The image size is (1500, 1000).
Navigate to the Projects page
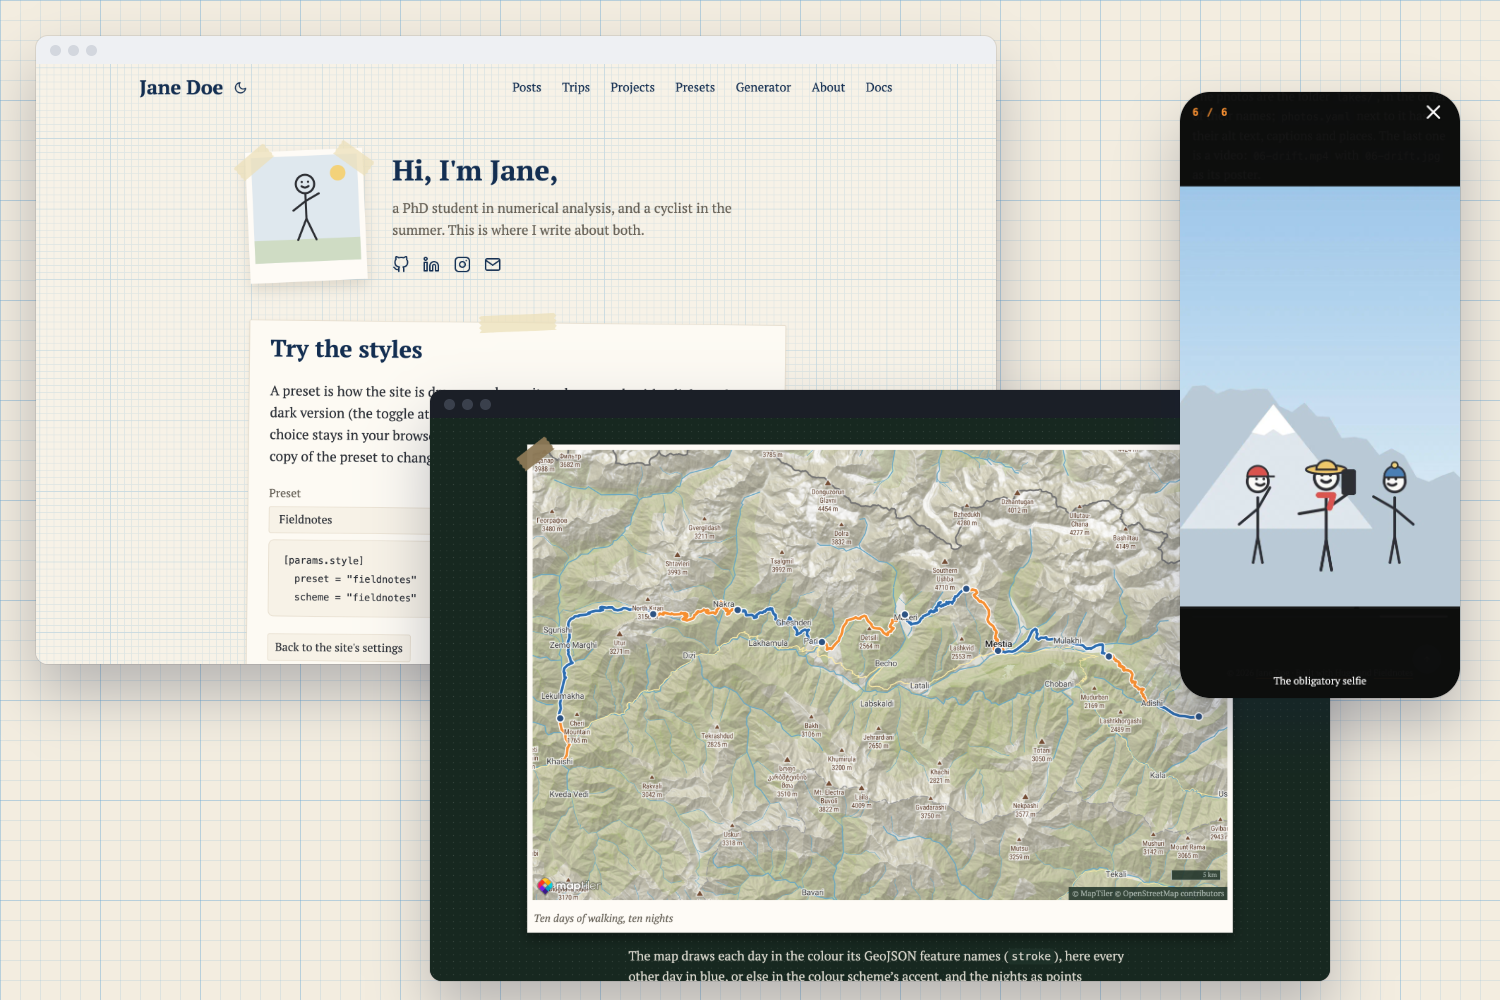(633, 88)
